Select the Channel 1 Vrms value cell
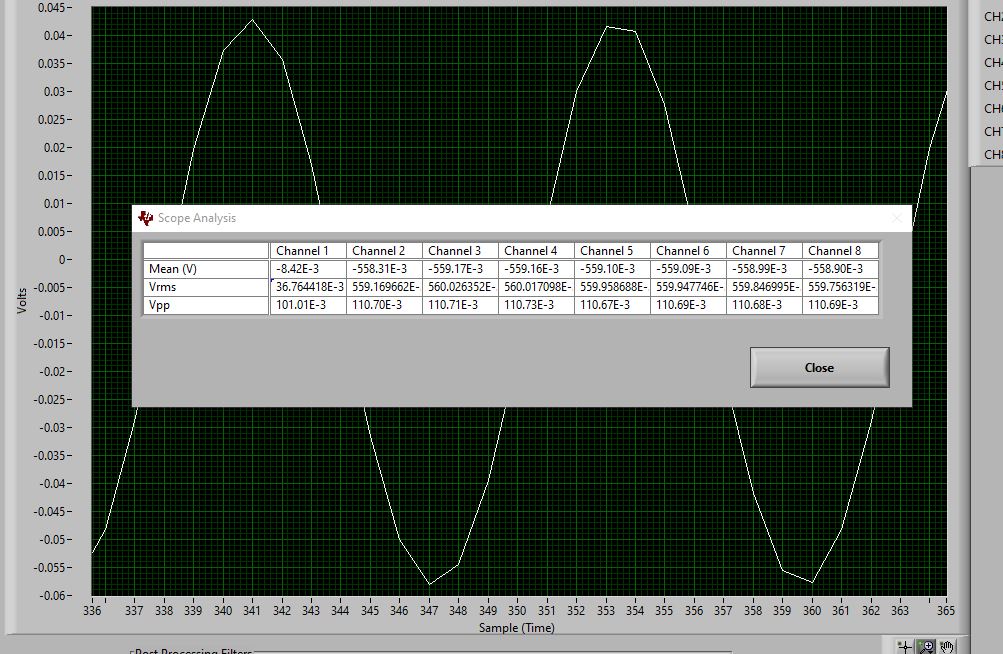This screenshot has height=654, width=1003. tap(308, 287)
